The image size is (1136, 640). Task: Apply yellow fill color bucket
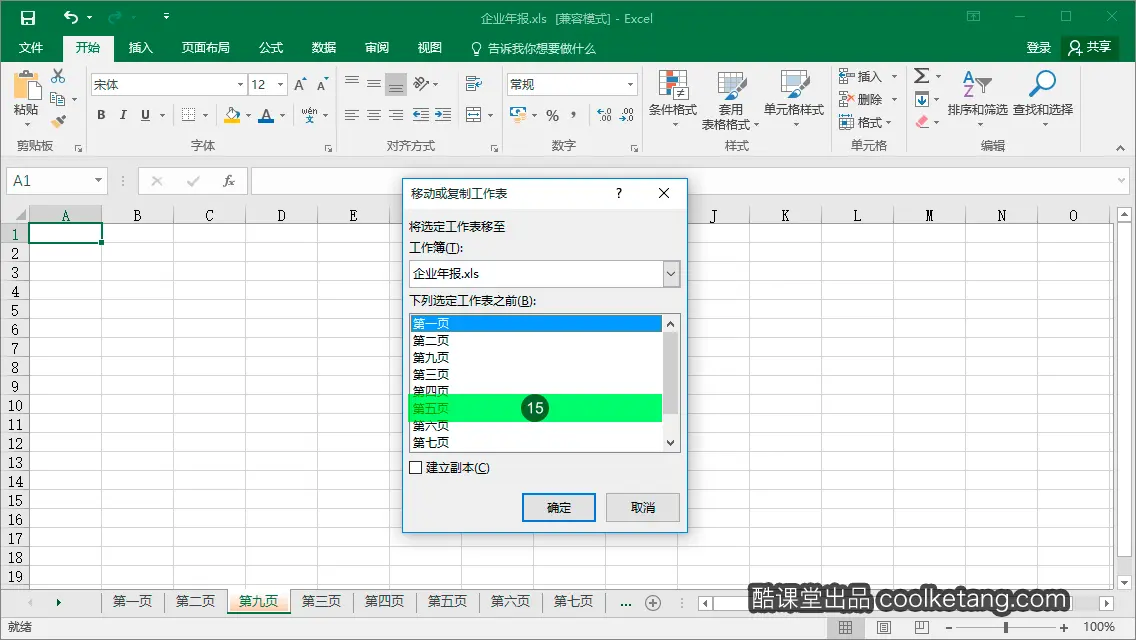(232, 115)
